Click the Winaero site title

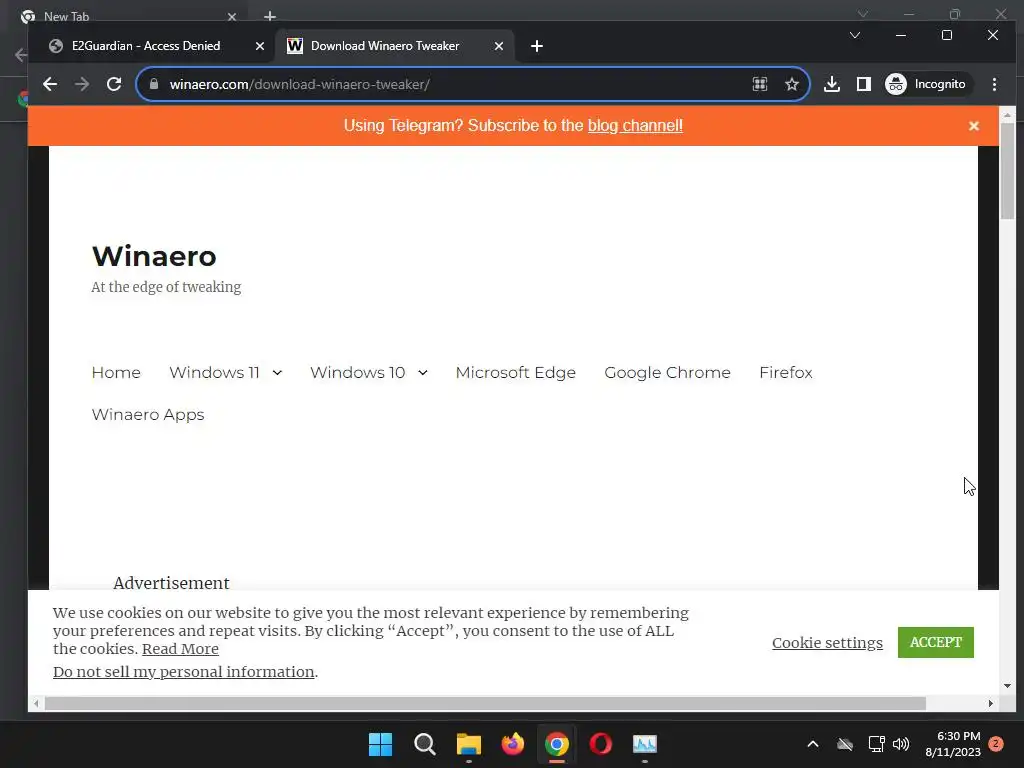154,256
